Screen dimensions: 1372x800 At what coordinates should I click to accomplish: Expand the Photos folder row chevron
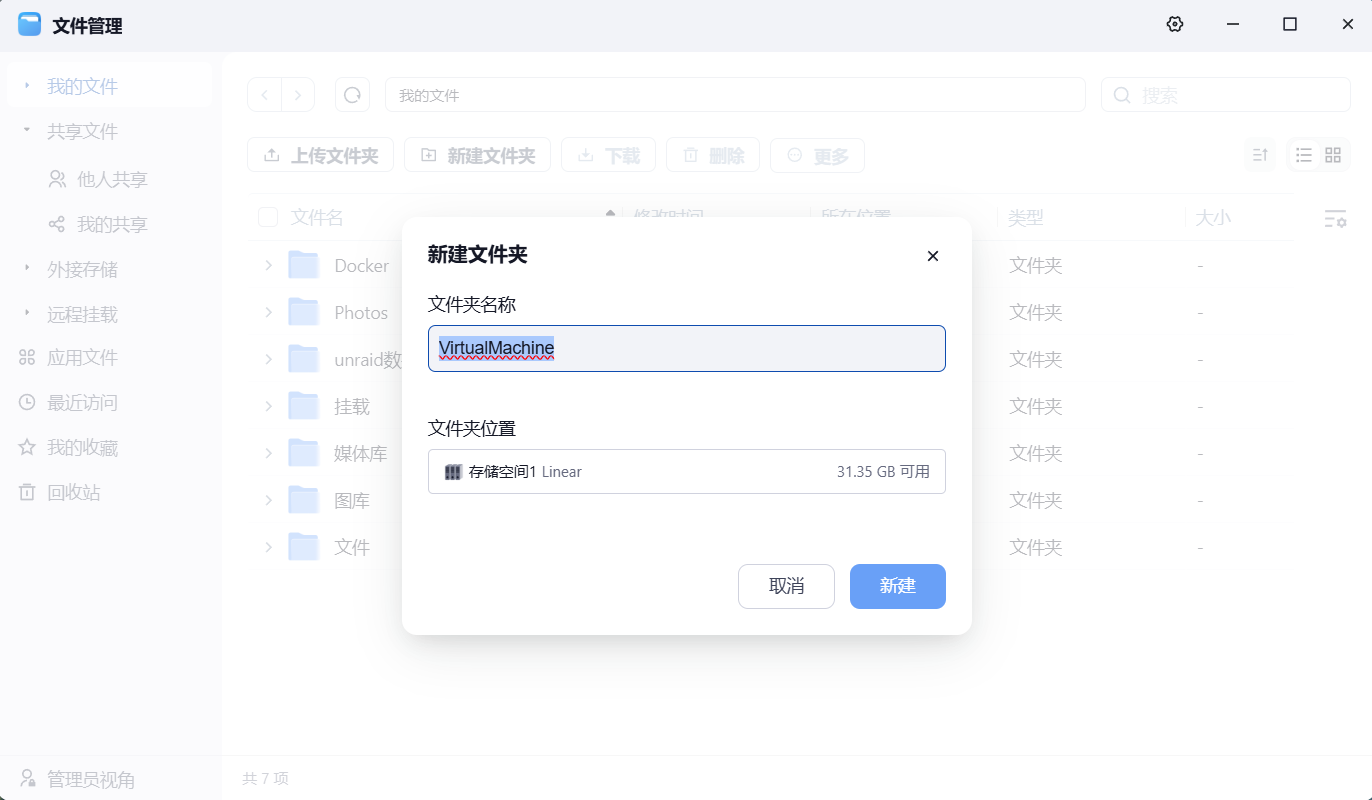click(268, 312)
